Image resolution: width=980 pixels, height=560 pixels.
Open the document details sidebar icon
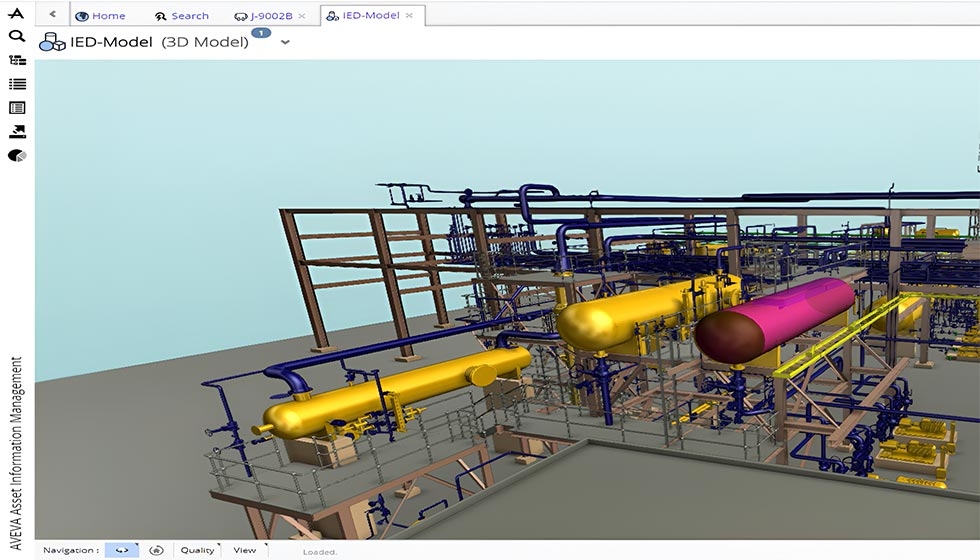point(16,108)
